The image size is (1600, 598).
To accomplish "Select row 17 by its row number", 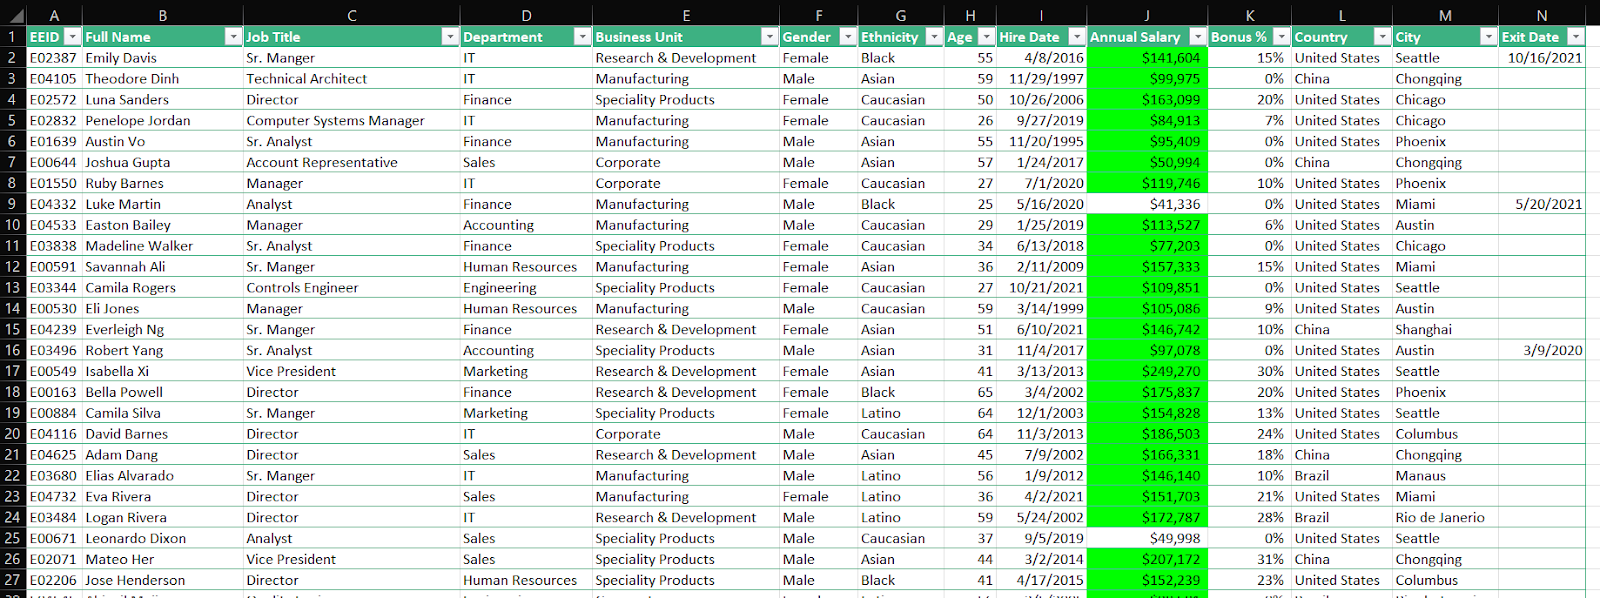I will pyautogui.click(x=12, y=371).
